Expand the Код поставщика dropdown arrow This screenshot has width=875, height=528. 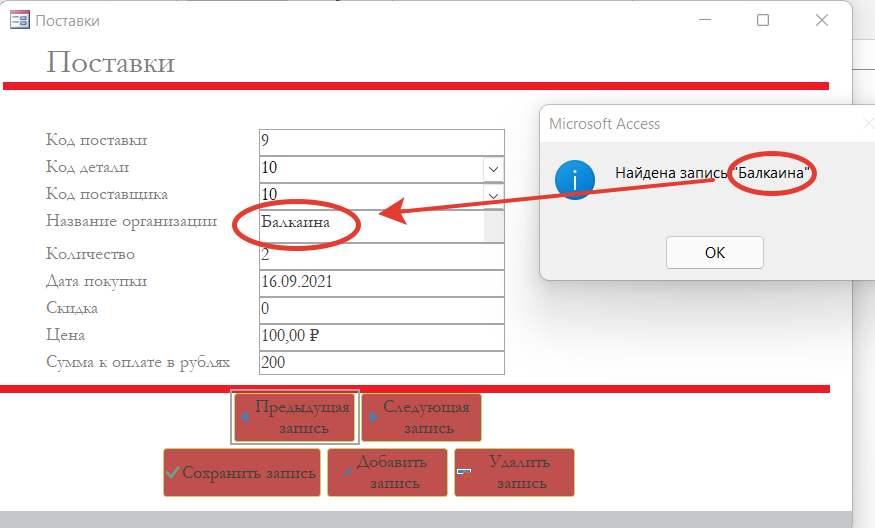pyautogui.click(x=493, y=196)
